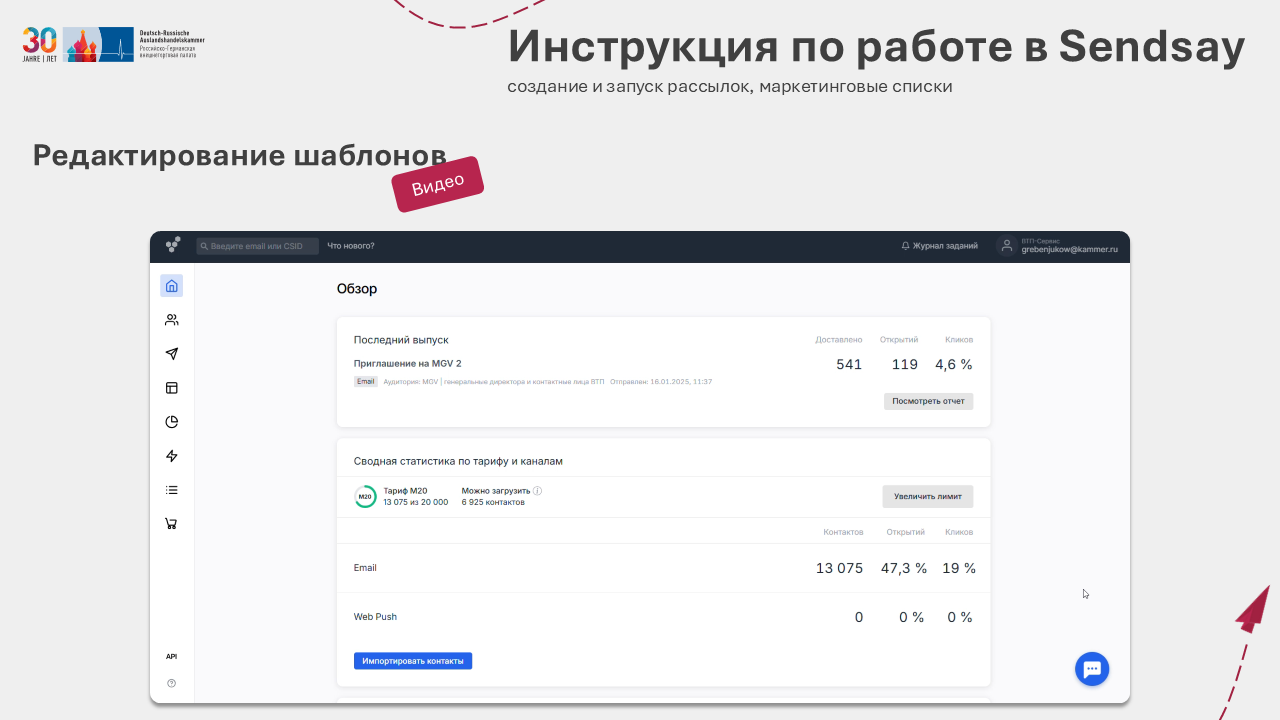Open the templates layout sidebar icon
Image resolution: width=1280 pixels, height=720 pixels.
(171, 388)
